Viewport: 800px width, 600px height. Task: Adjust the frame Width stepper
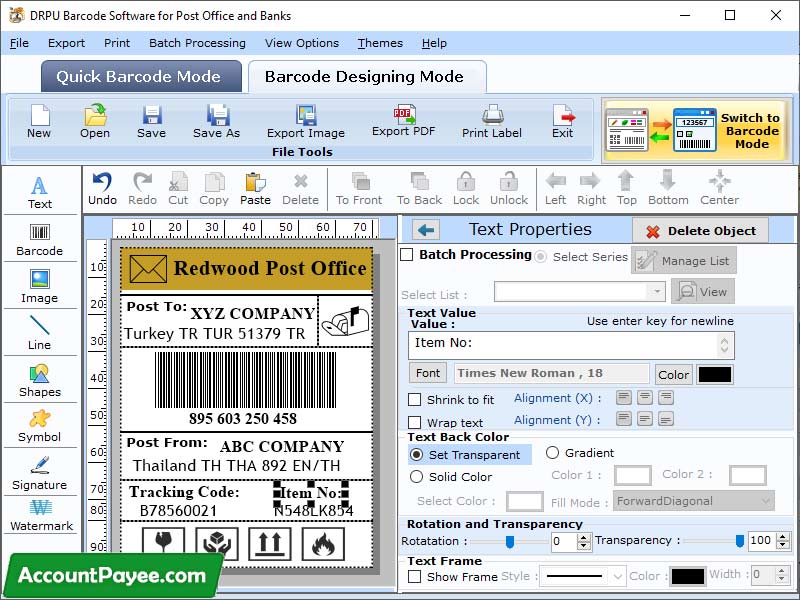[x=782, y=575]
